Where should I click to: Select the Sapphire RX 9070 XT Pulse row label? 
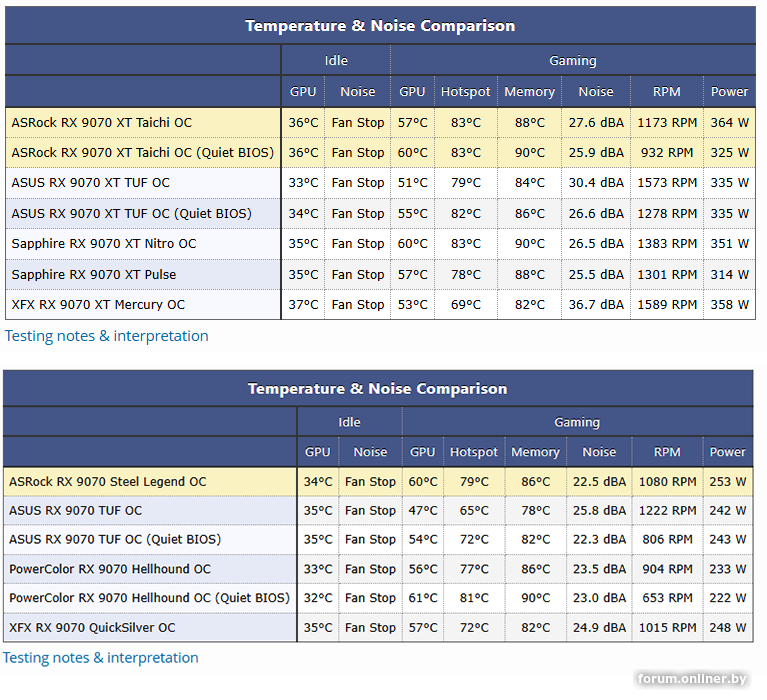(94, 275)
